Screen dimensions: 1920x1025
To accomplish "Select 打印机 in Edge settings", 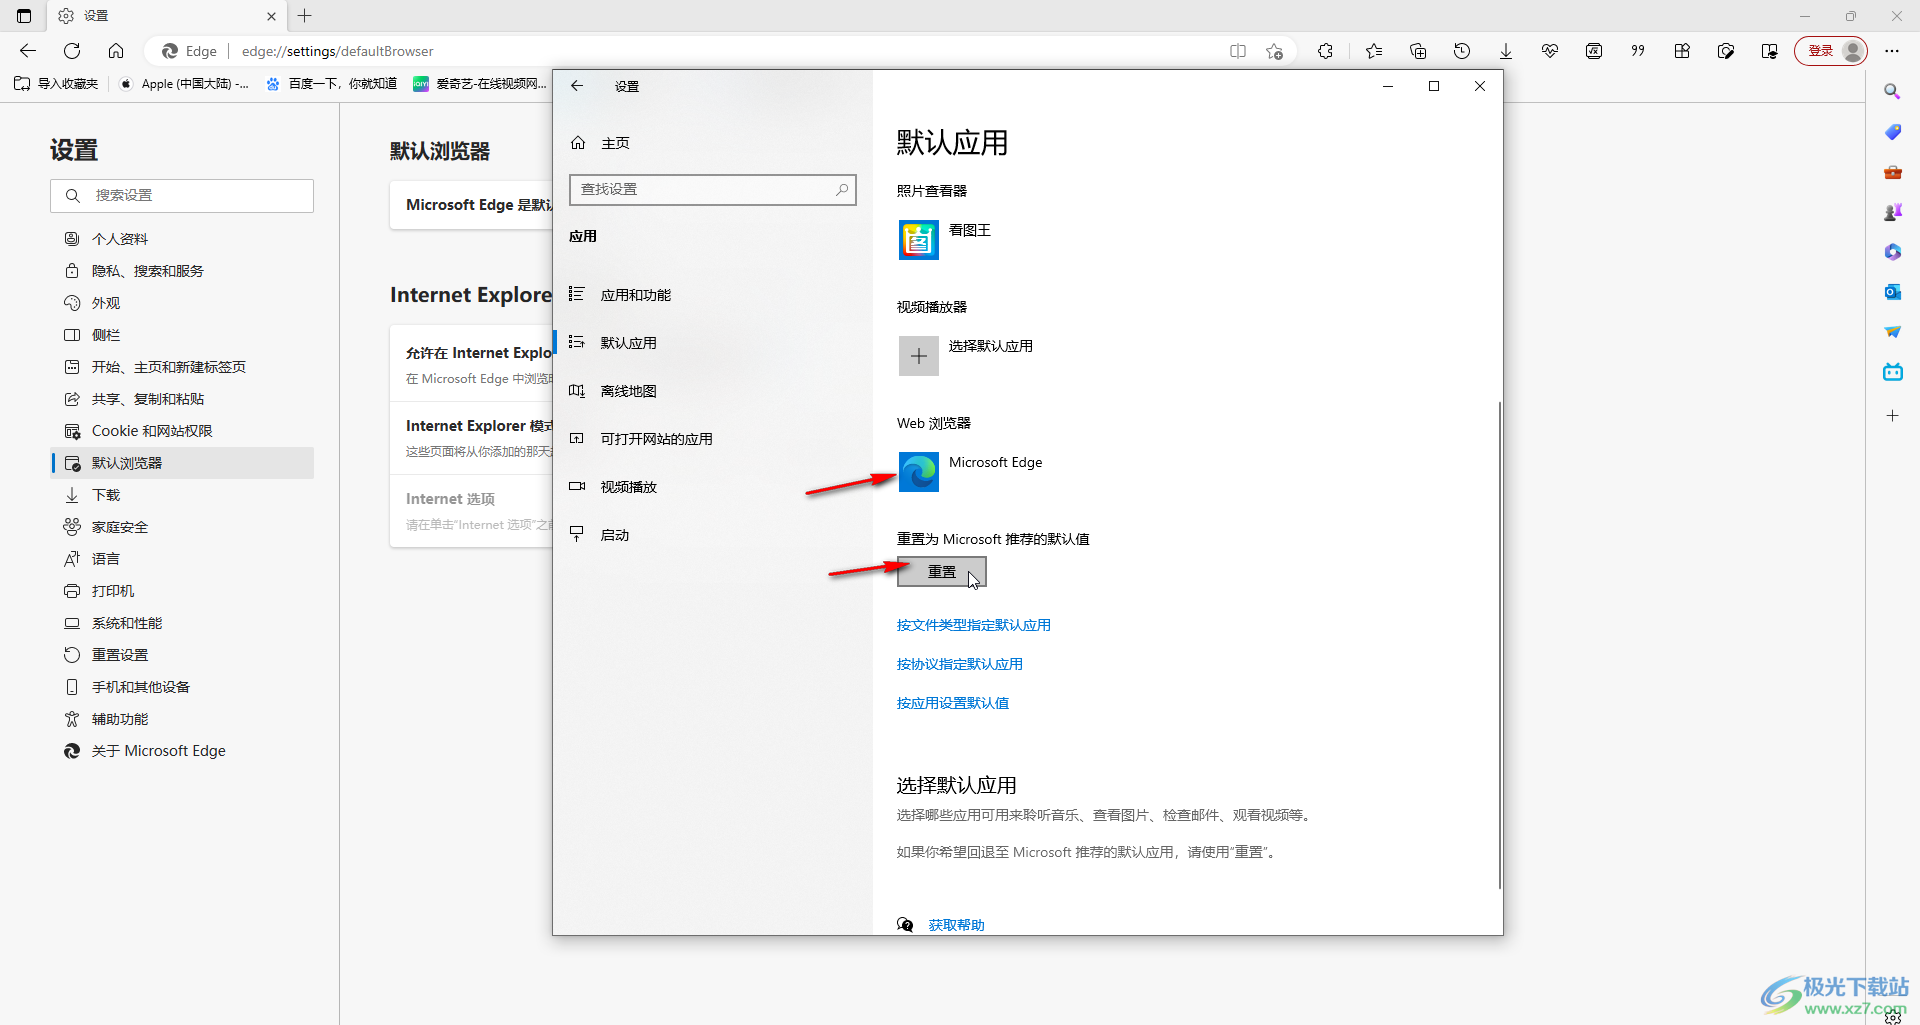I will (x=182, y=591).
